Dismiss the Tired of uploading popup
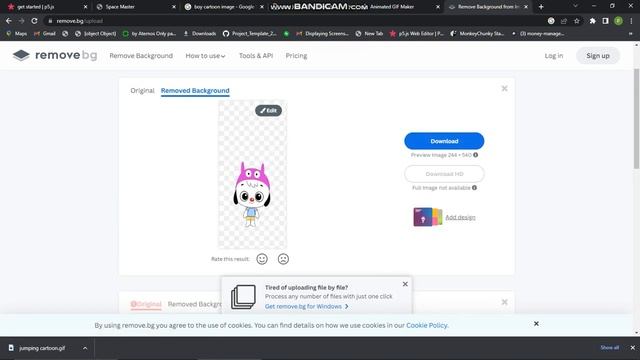Viewport: 640px width, 360px height. [x=405, y=284]
